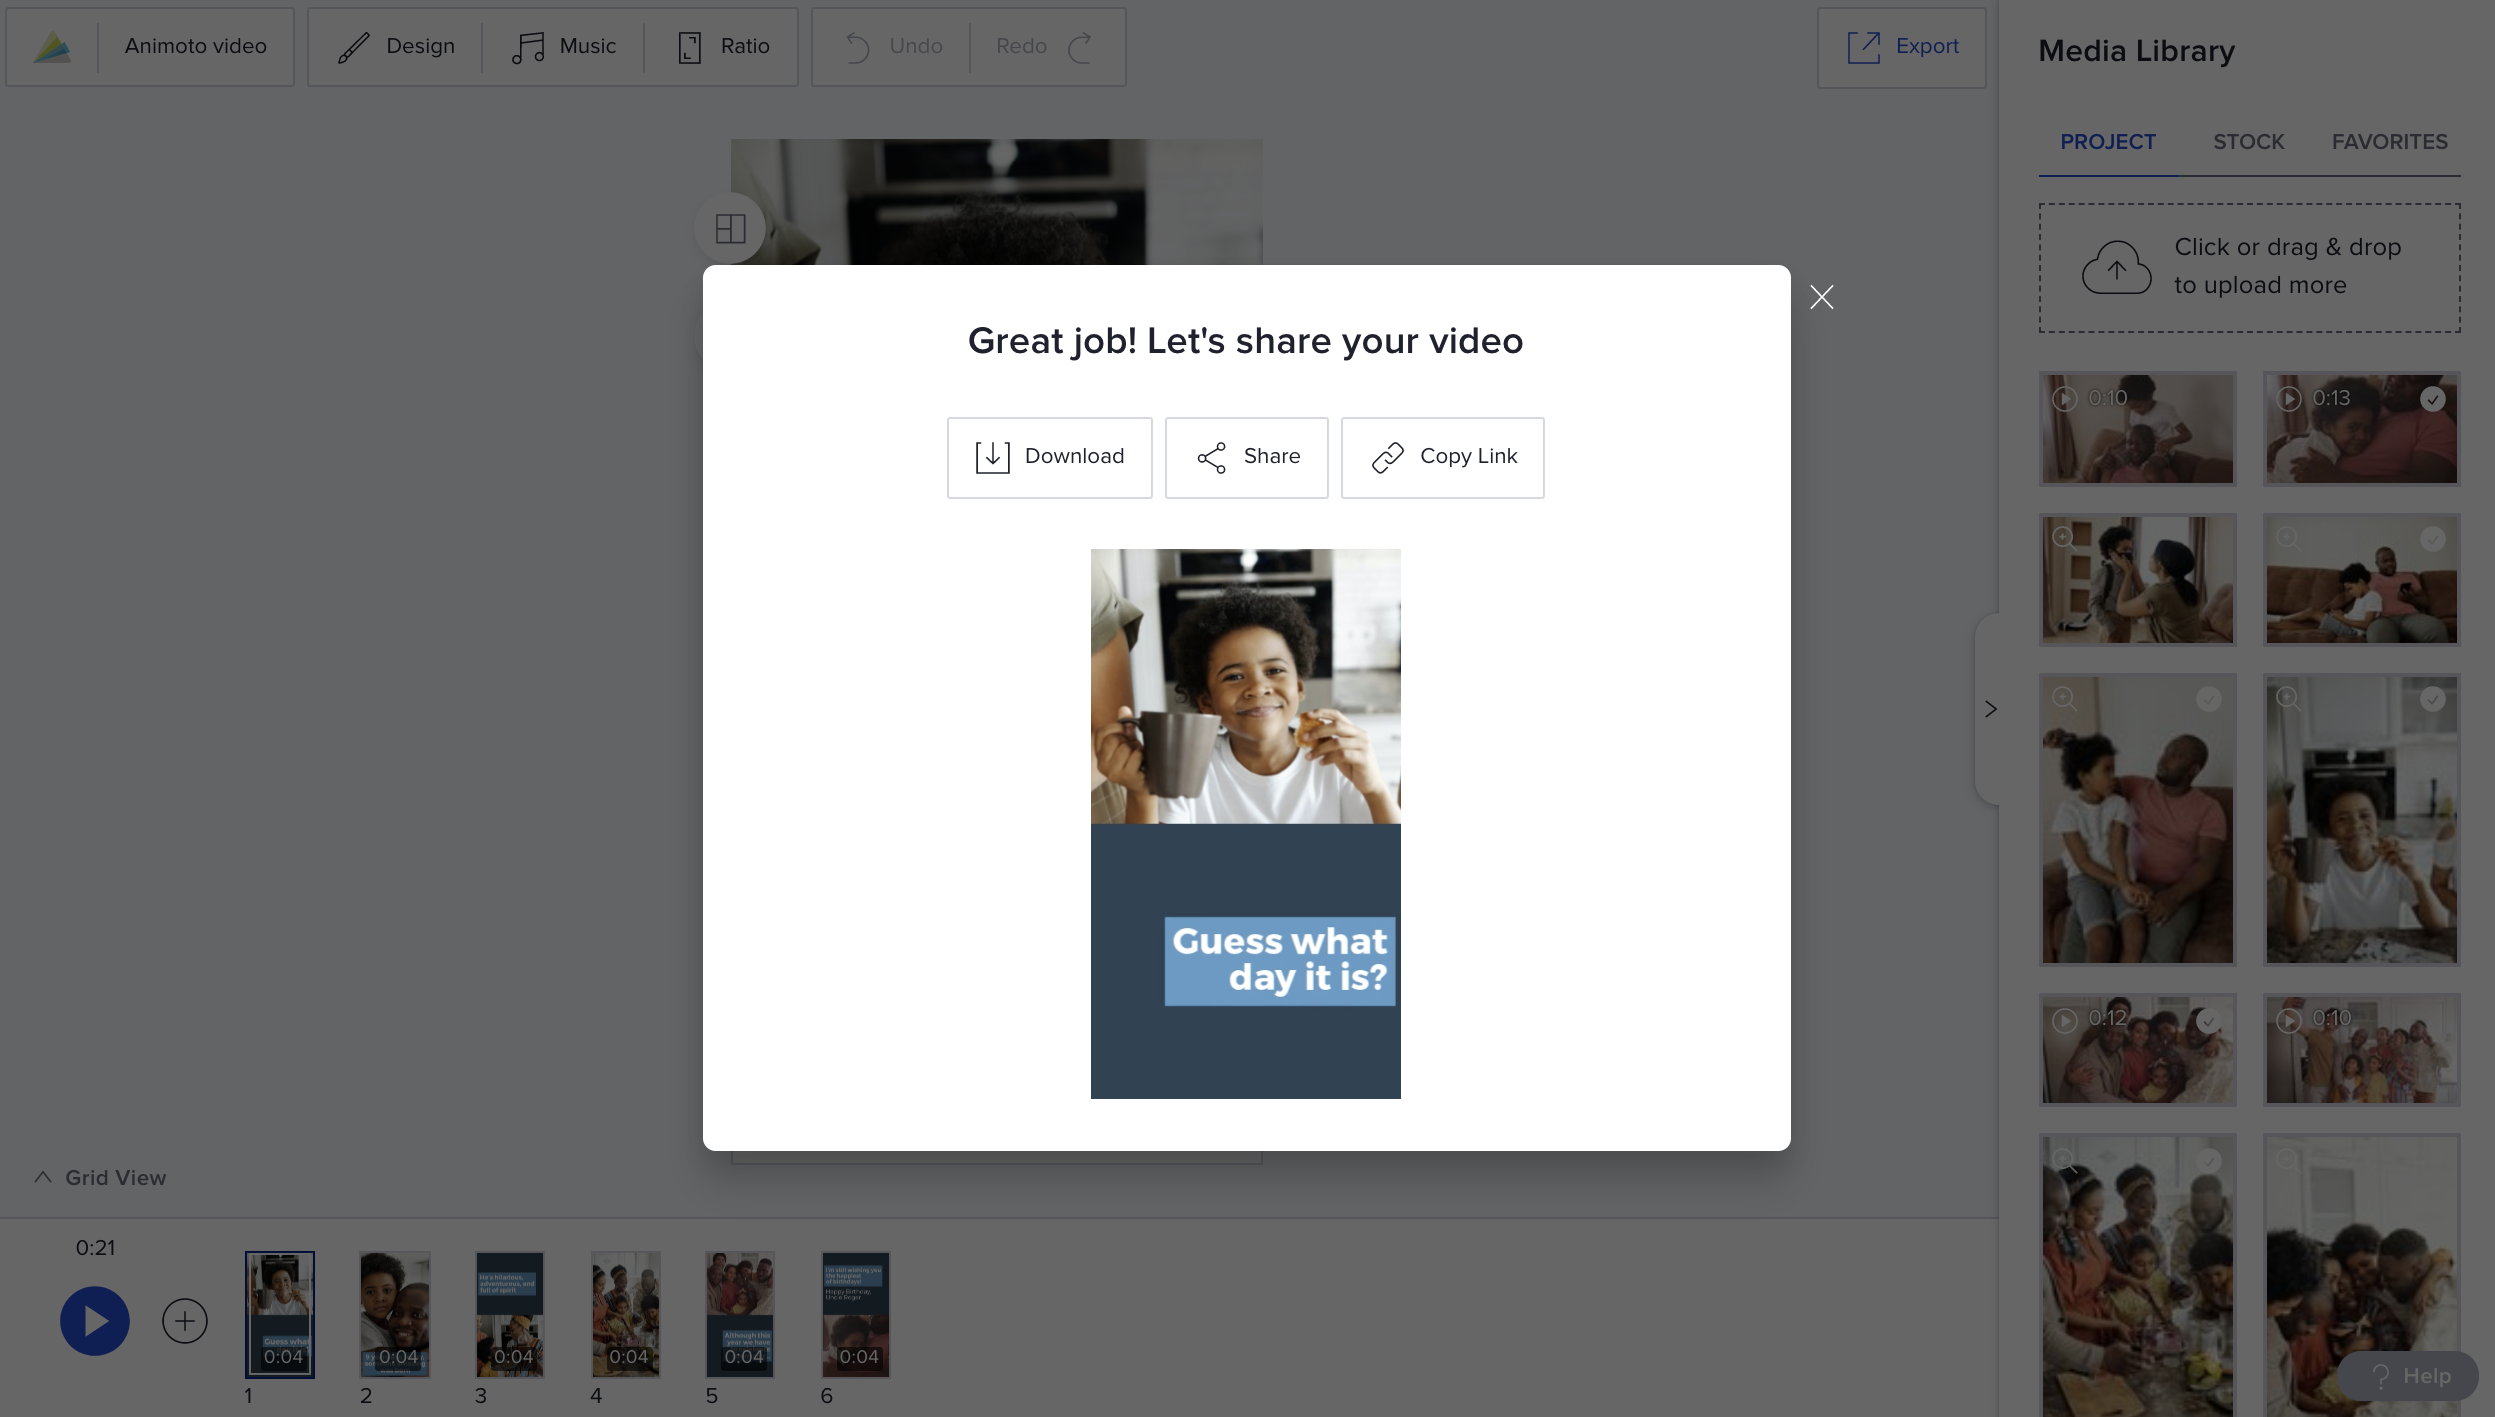Click the Redo button
Viewport: 2495px width, 1417px height.
point(1046,47)
